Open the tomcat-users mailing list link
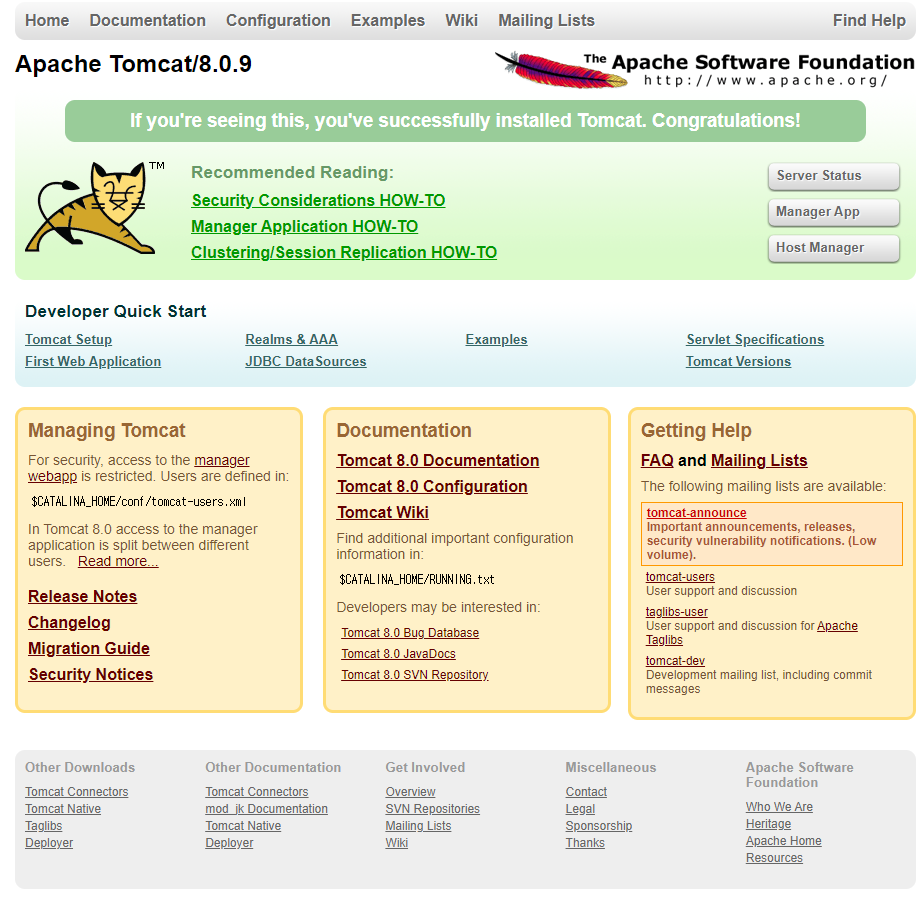Screen dimensions: 923x898 click(680, 577)
